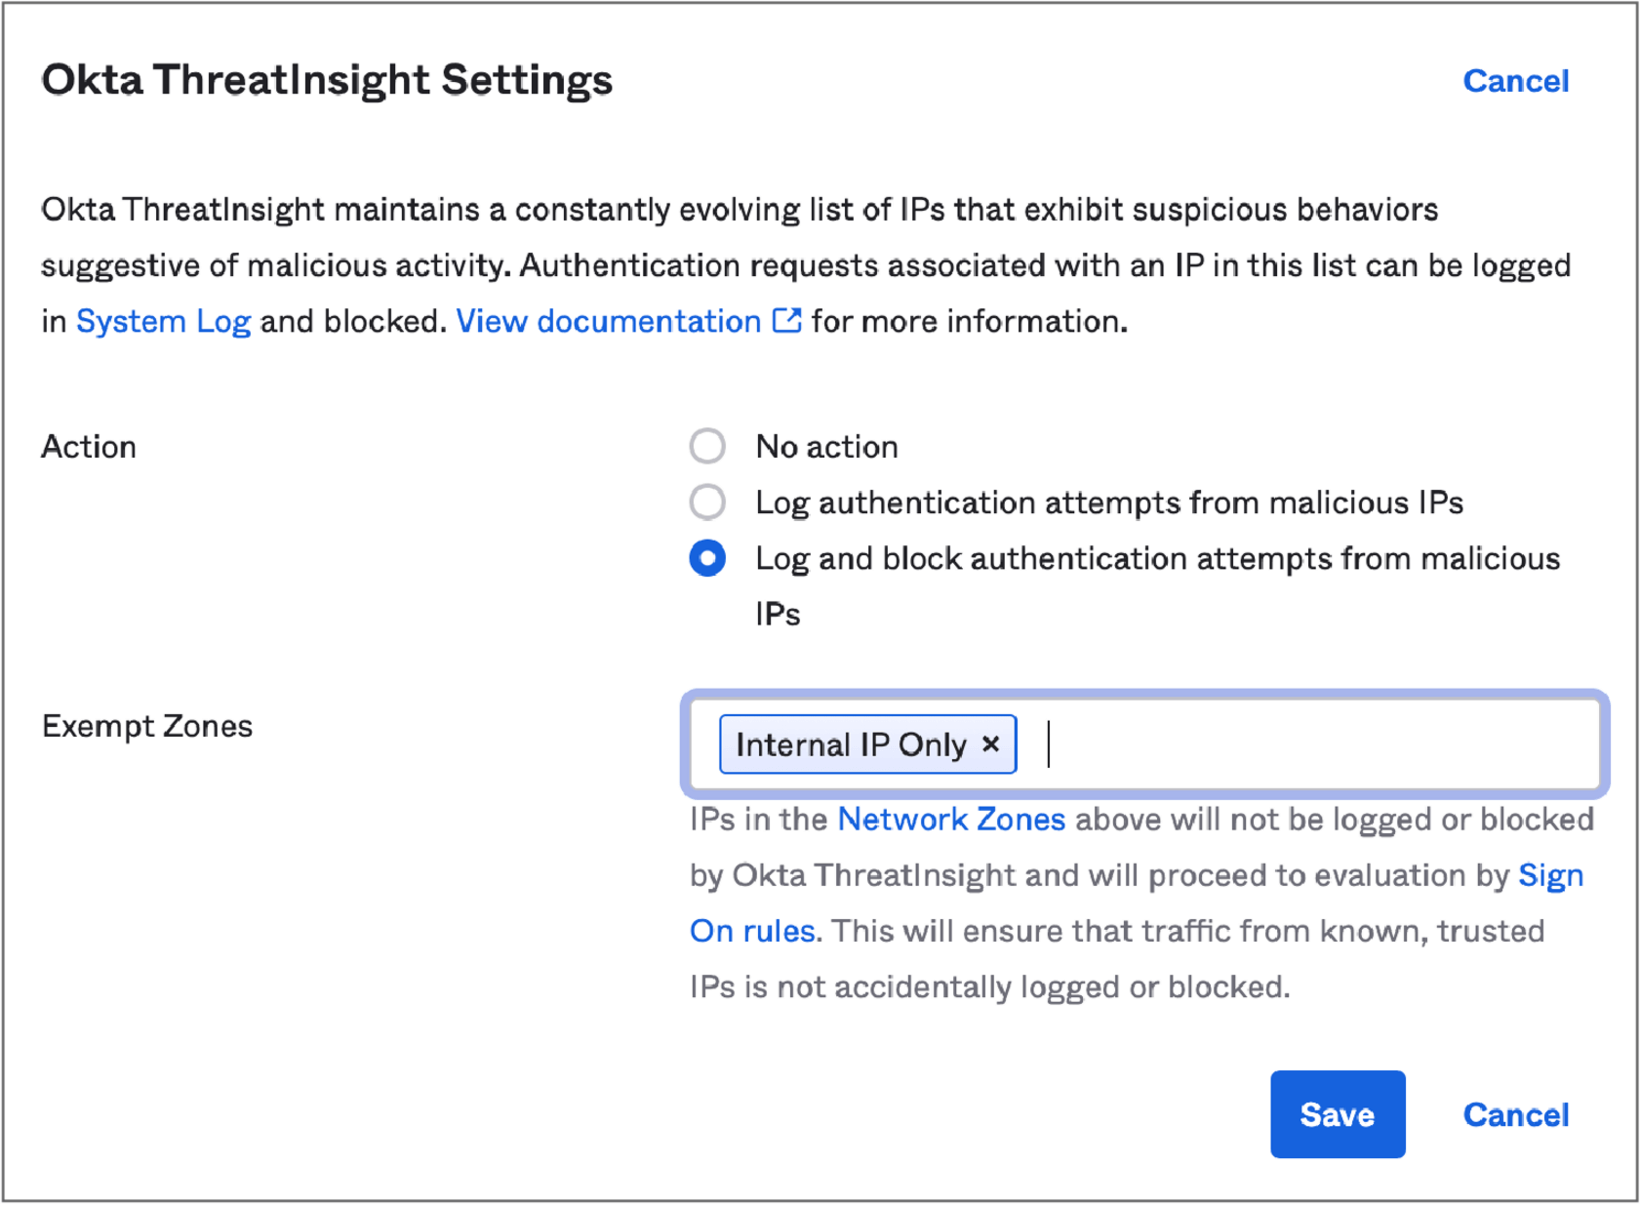Image resolution: width=1640 pixels, height=1206 pixels.
Task: Click the "Log authentication attempts from malicious IPs" label
Action: click(1108, 503)
